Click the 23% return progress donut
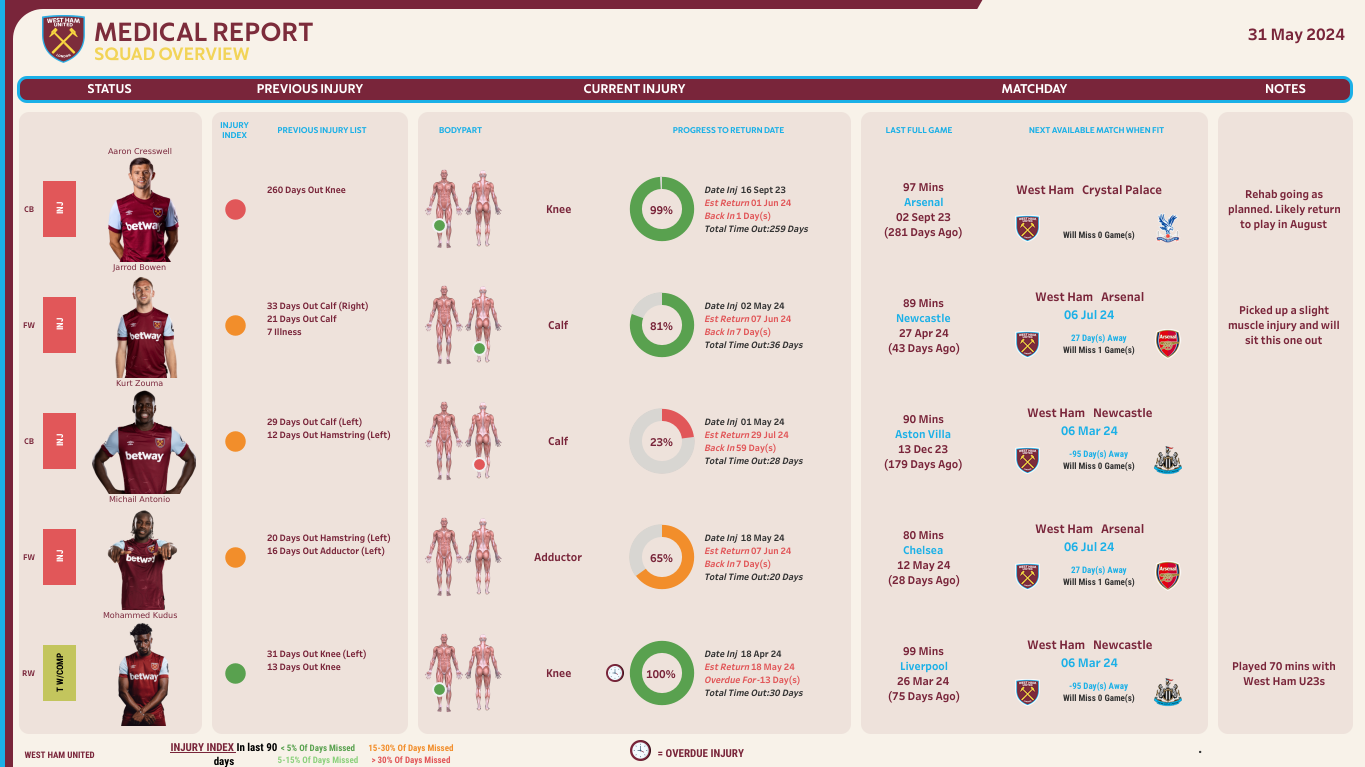Screen dimensions: 1365x767 [661, 441]
